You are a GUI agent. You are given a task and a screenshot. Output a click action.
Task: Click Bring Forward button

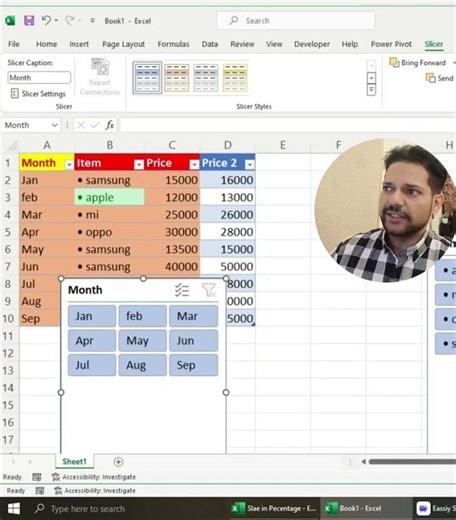pyautogui.click(x=417, y=63)
